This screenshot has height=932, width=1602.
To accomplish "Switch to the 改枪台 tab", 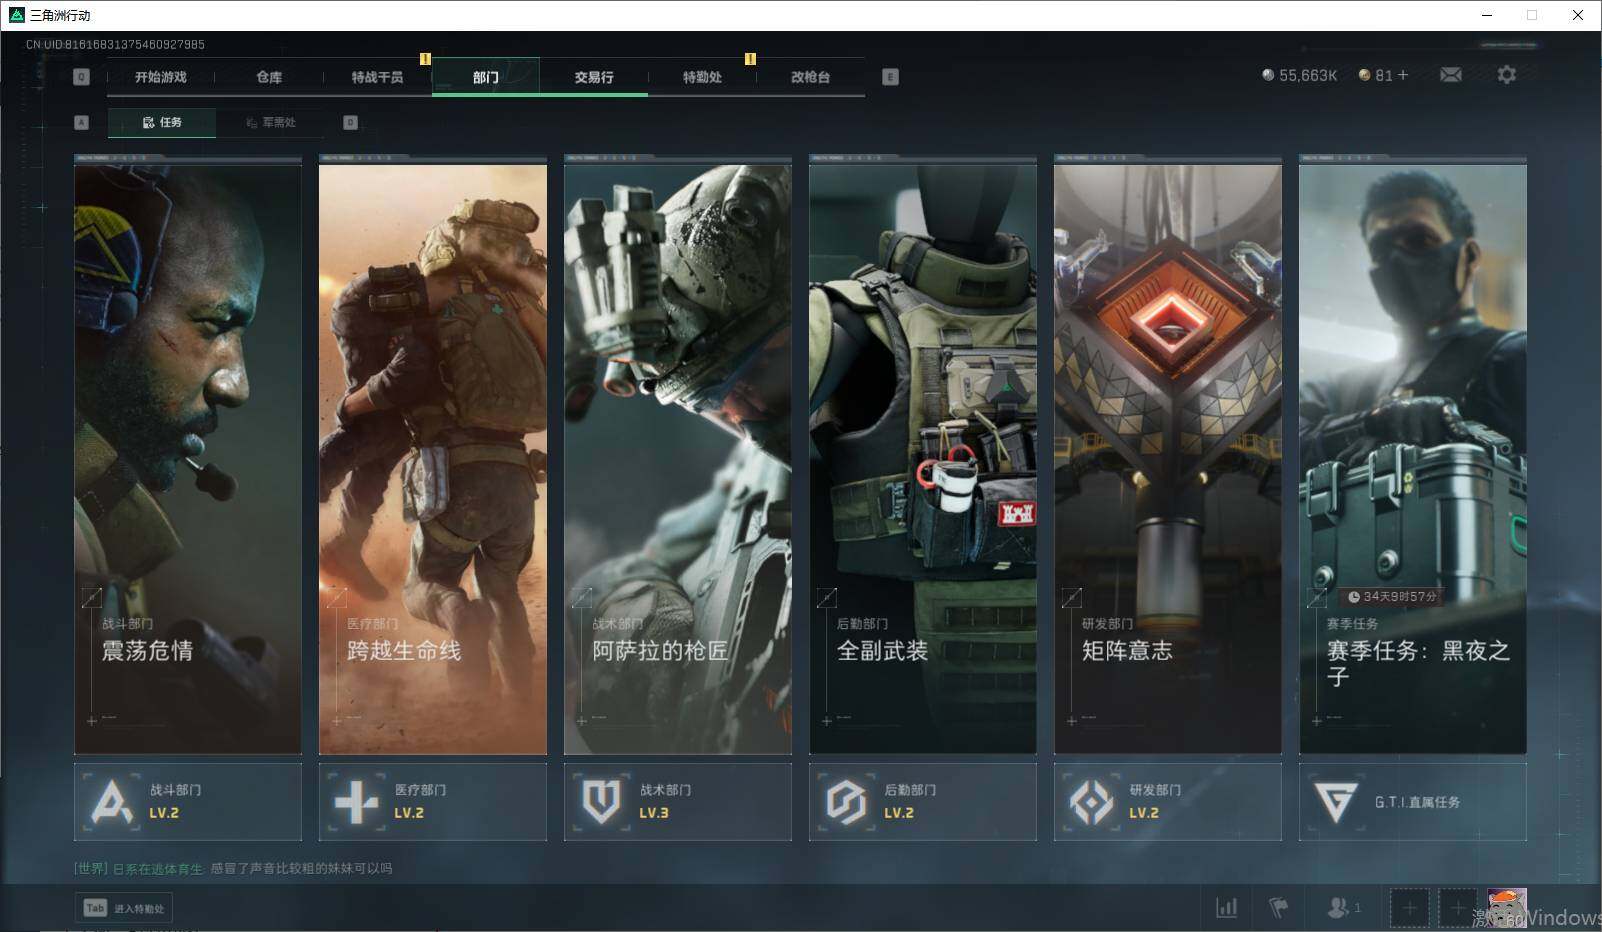I will [x=810, y=77].
